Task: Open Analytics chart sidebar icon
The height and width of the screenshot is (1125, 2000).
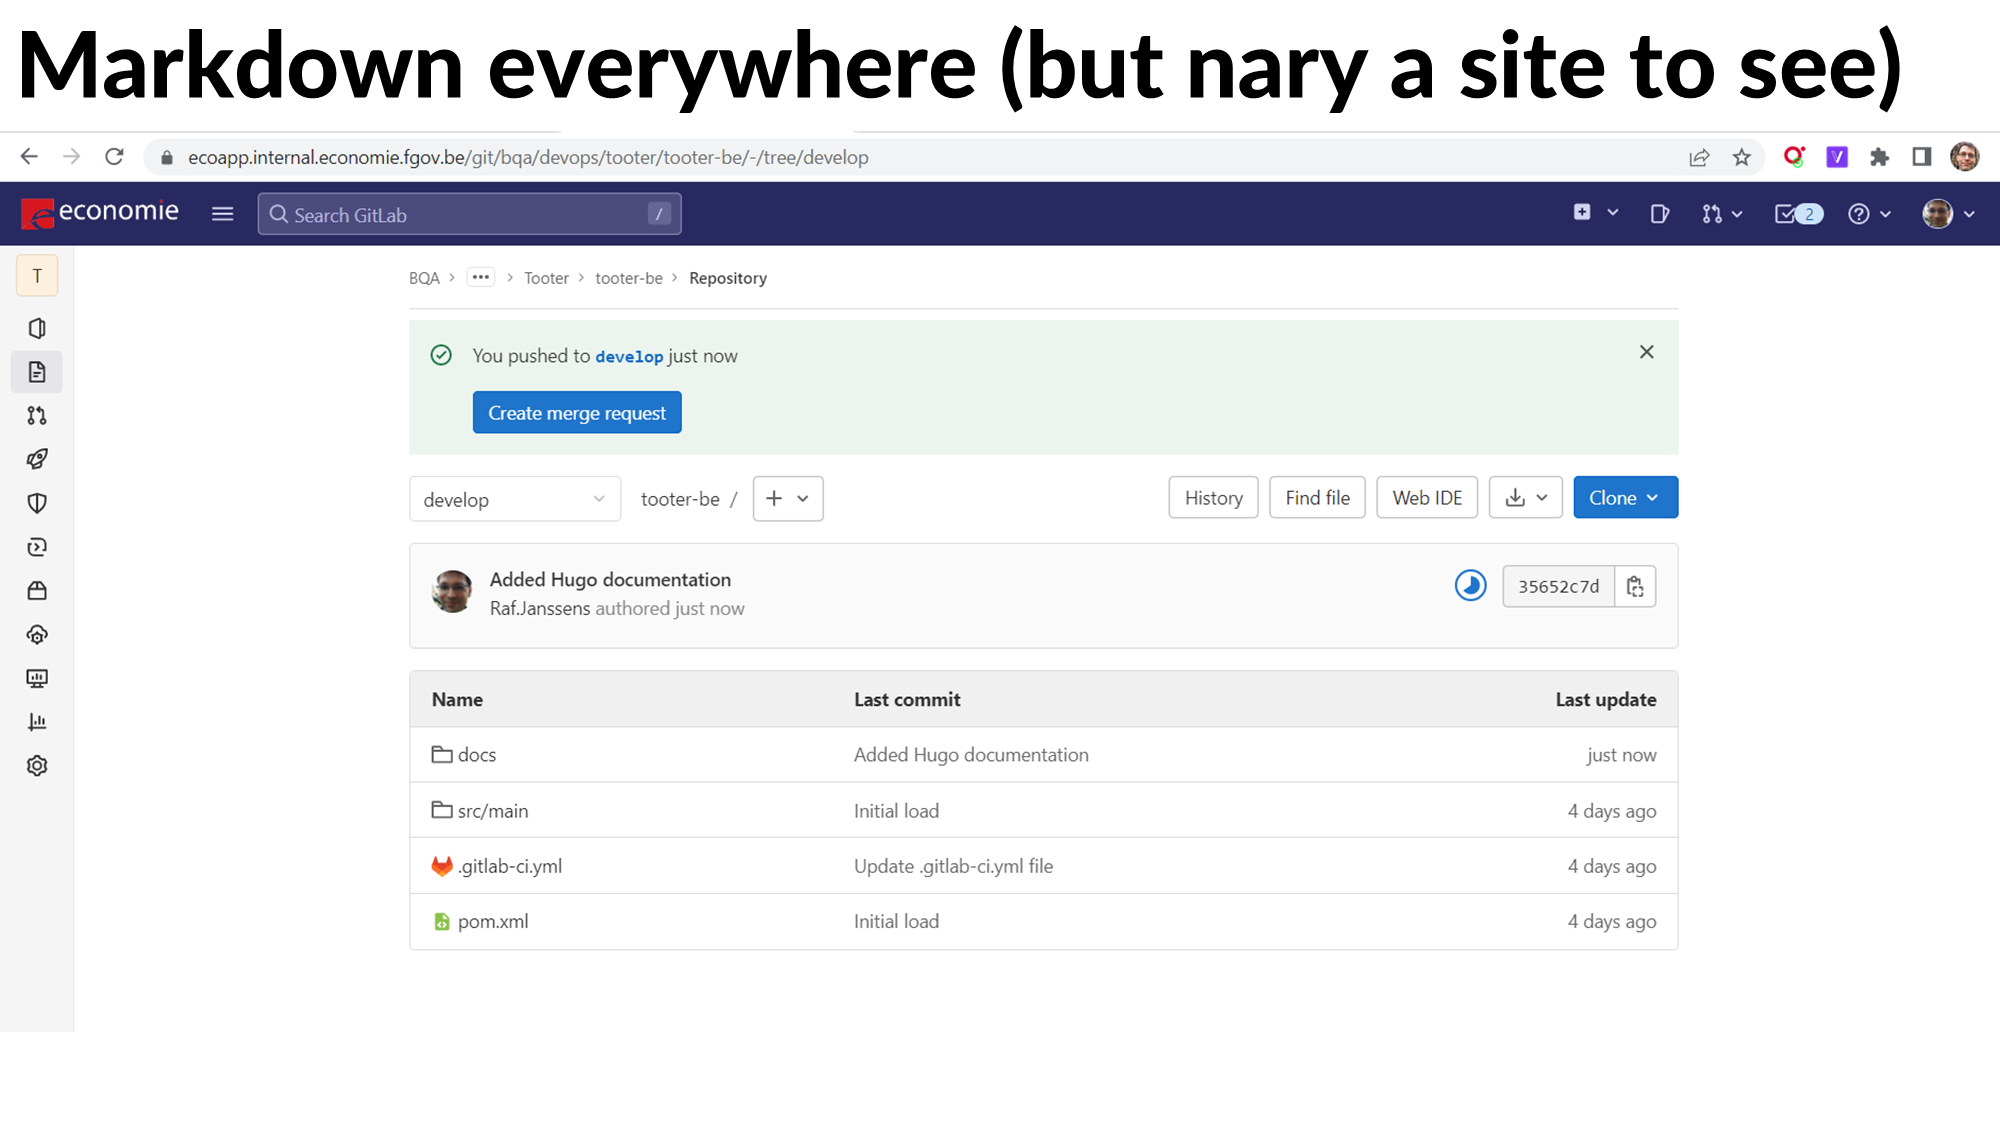Action: click(37, 722)
